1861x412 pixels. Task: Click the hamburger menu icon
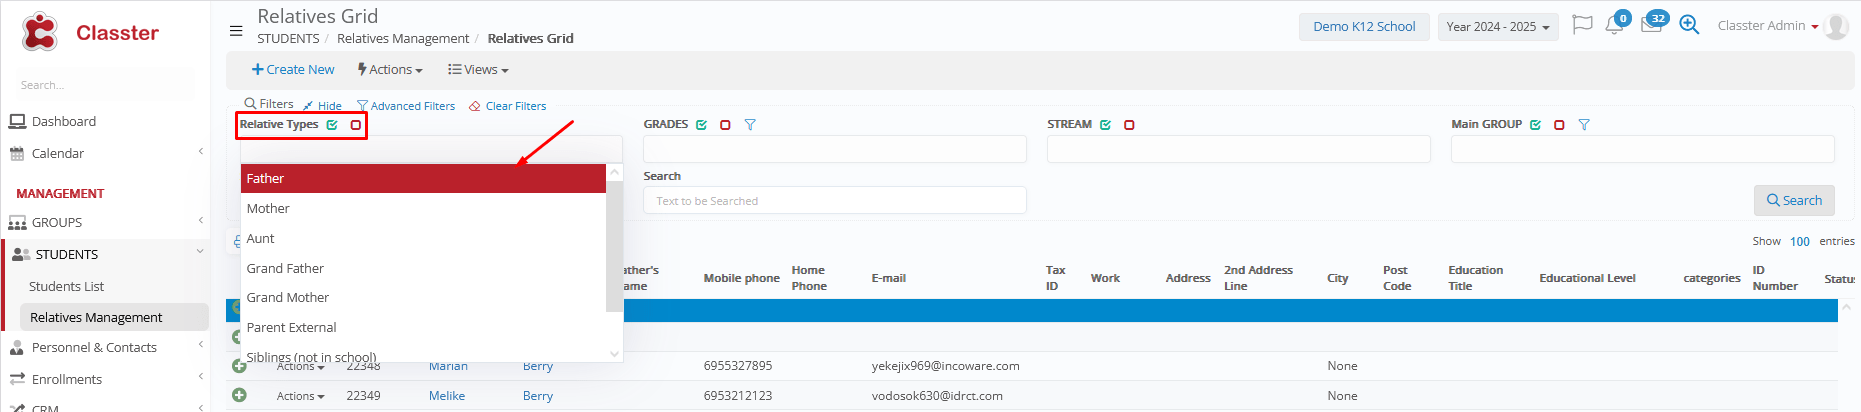[x=236, y=31]
